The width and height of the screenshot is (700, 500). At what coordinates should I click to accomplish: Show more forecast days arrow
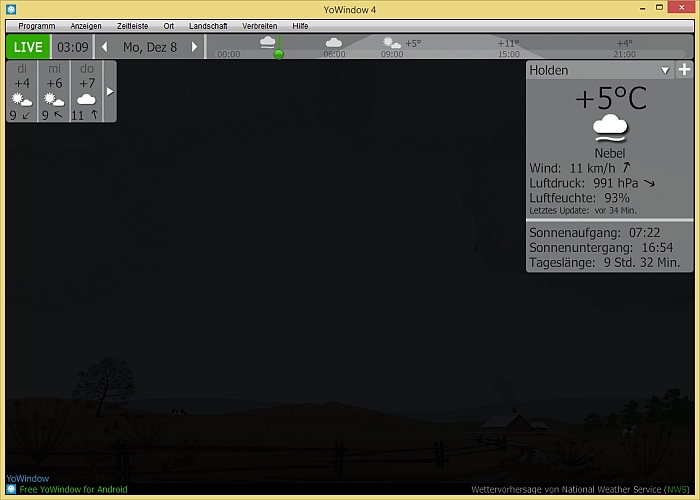(x=110, y=91)
